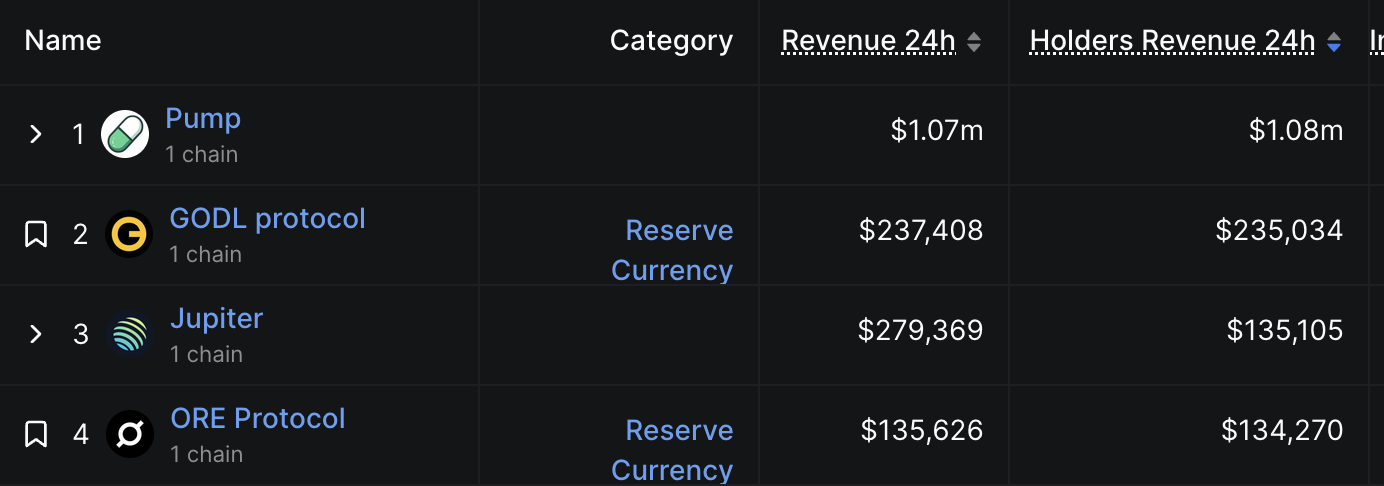Open ORE's Reserve Currency category link
This screenshot has width=1384, height=486.
coord(673,450)
